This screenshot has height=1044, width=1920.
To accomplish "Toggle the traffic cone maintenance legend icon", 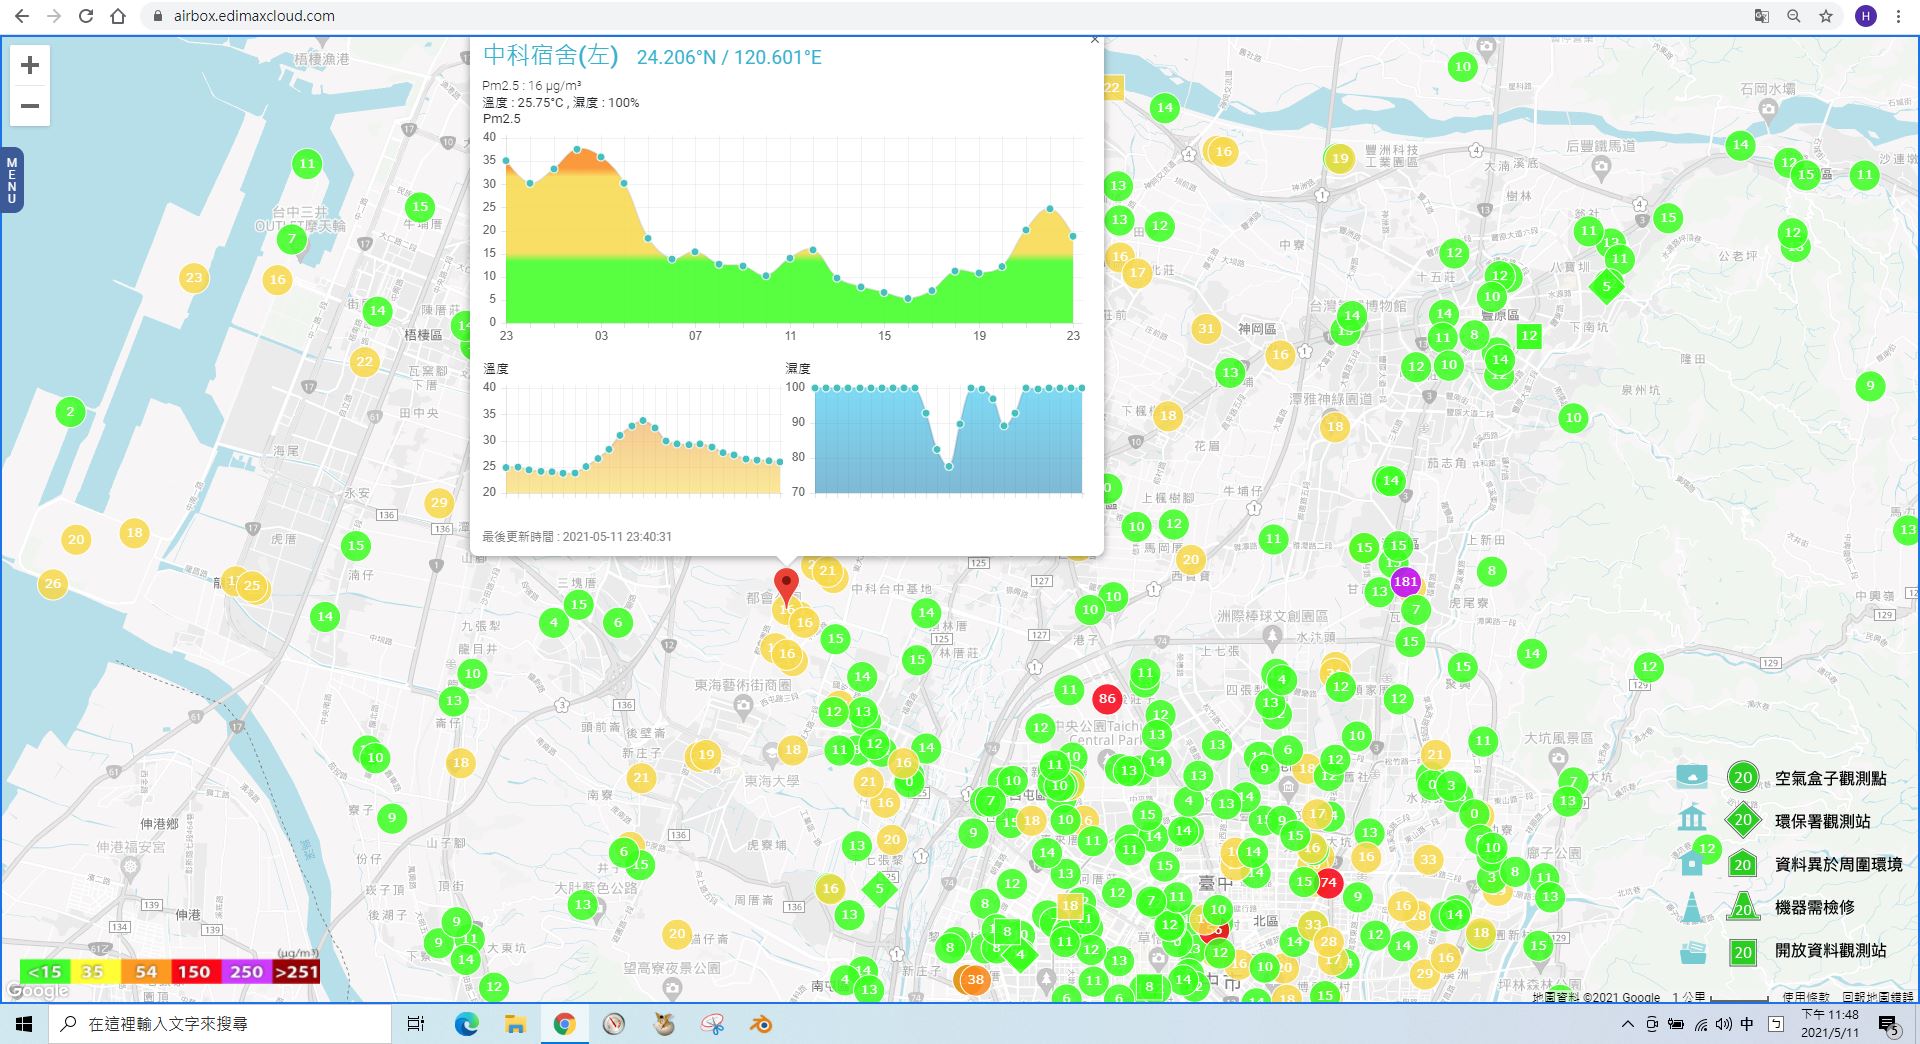I will [x=1692, y=907].
